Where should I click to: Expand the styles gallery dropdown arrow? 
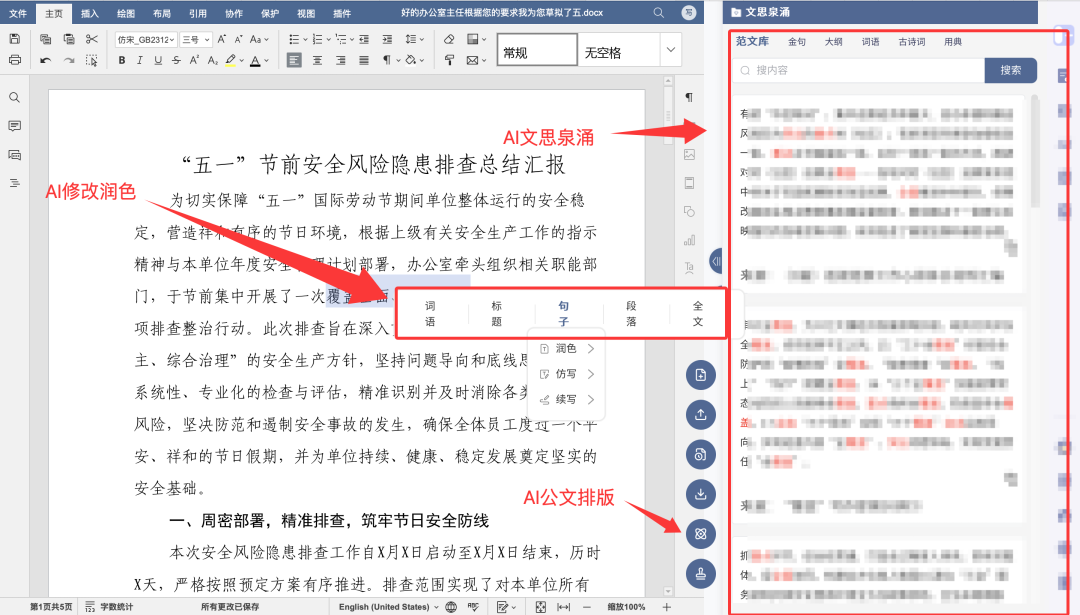pyautogui.click(x=670, y=50)
